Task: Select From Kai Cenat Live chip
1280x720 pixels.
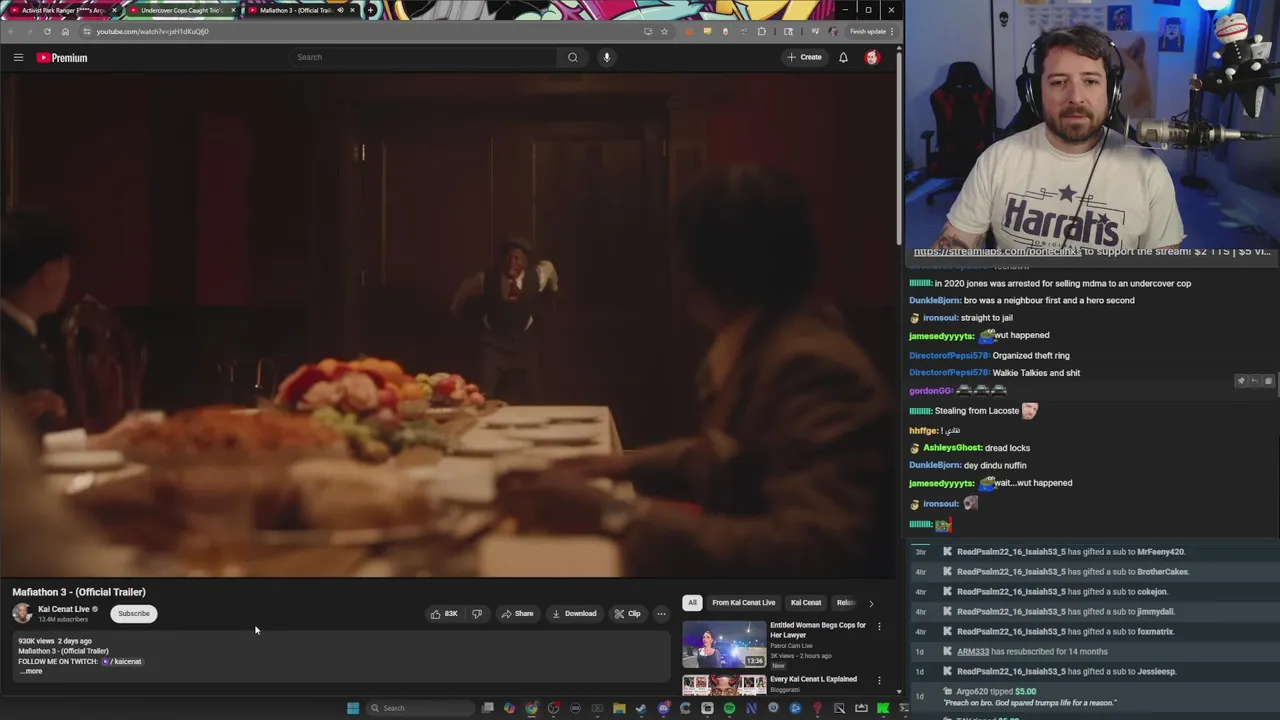Action: click(743, 603)
